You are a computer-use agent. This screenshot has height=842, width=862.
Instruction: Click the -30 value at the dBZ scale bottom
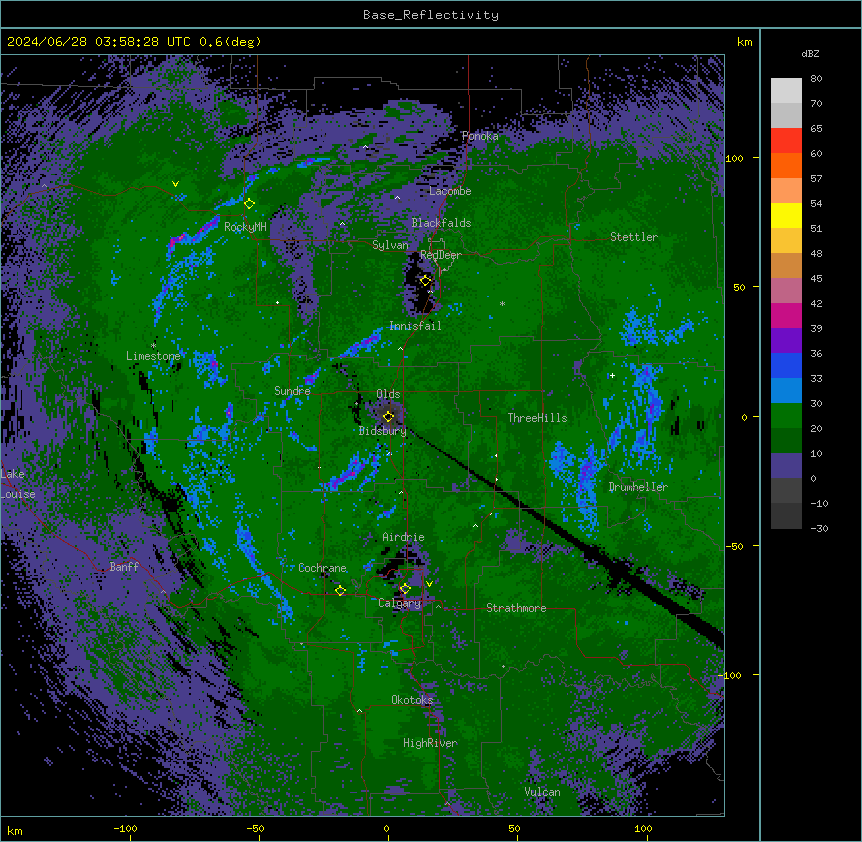pyautogui.click(x=819, y=528)
